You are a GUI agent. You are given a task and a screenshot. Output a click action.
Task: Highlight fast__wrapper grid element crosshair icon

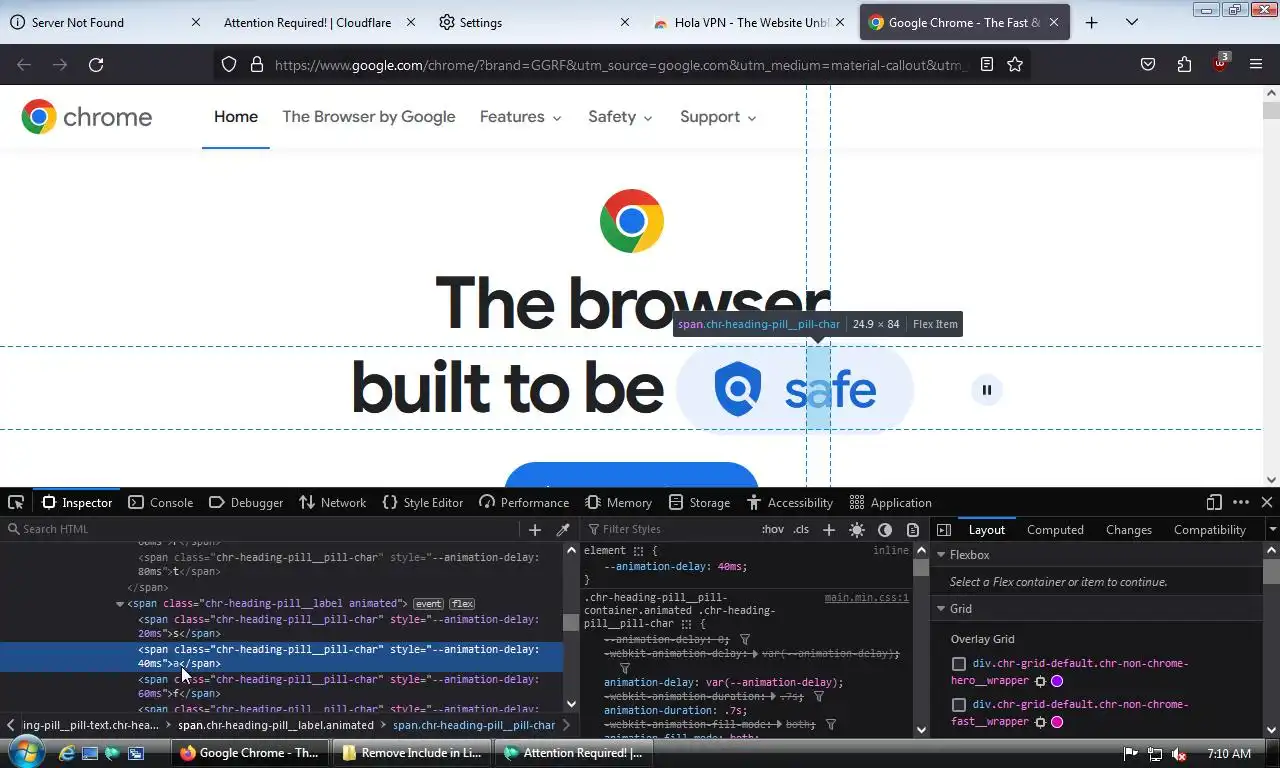(x=1040, y=722)
